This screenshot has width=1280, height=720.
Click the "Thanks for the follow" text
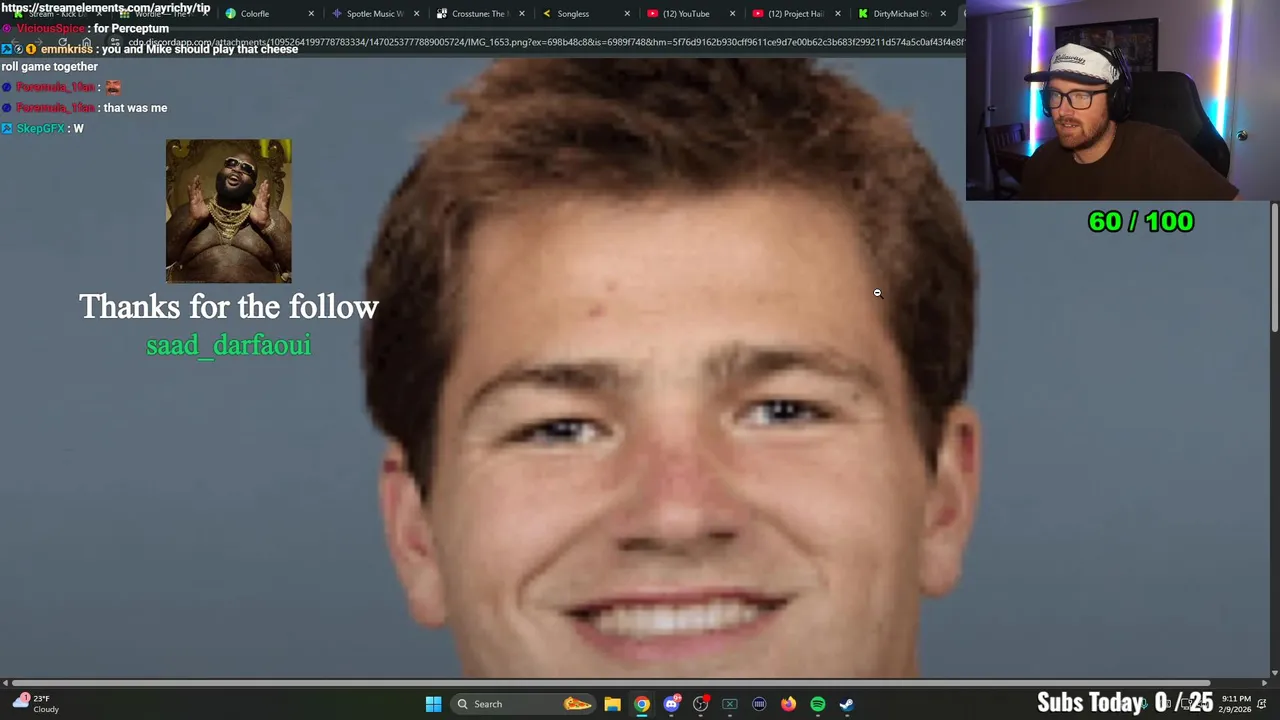pyautogui.click(x=229, y=306)
